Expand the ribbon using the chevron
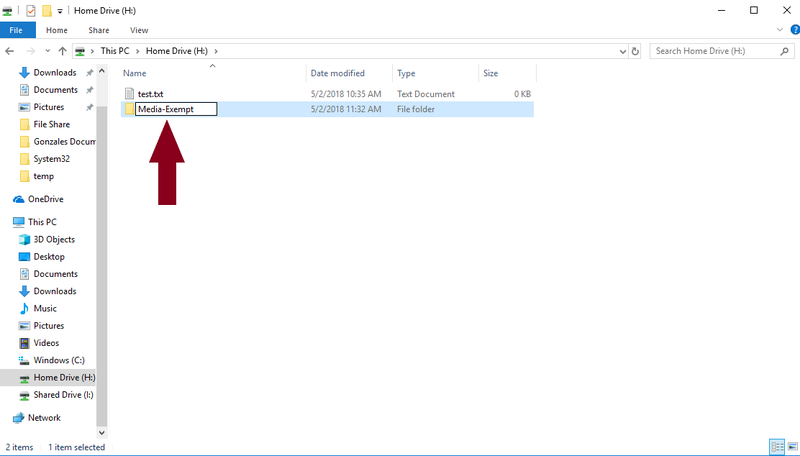The image size is (800, 456). 778,31
